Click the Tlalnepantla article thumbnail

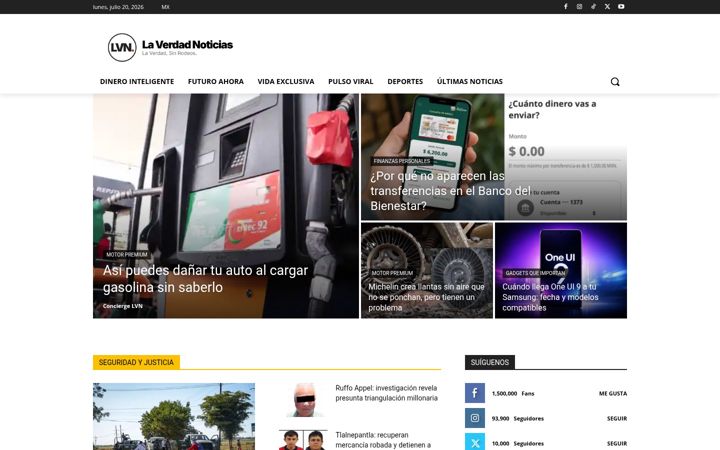point(304,440)
